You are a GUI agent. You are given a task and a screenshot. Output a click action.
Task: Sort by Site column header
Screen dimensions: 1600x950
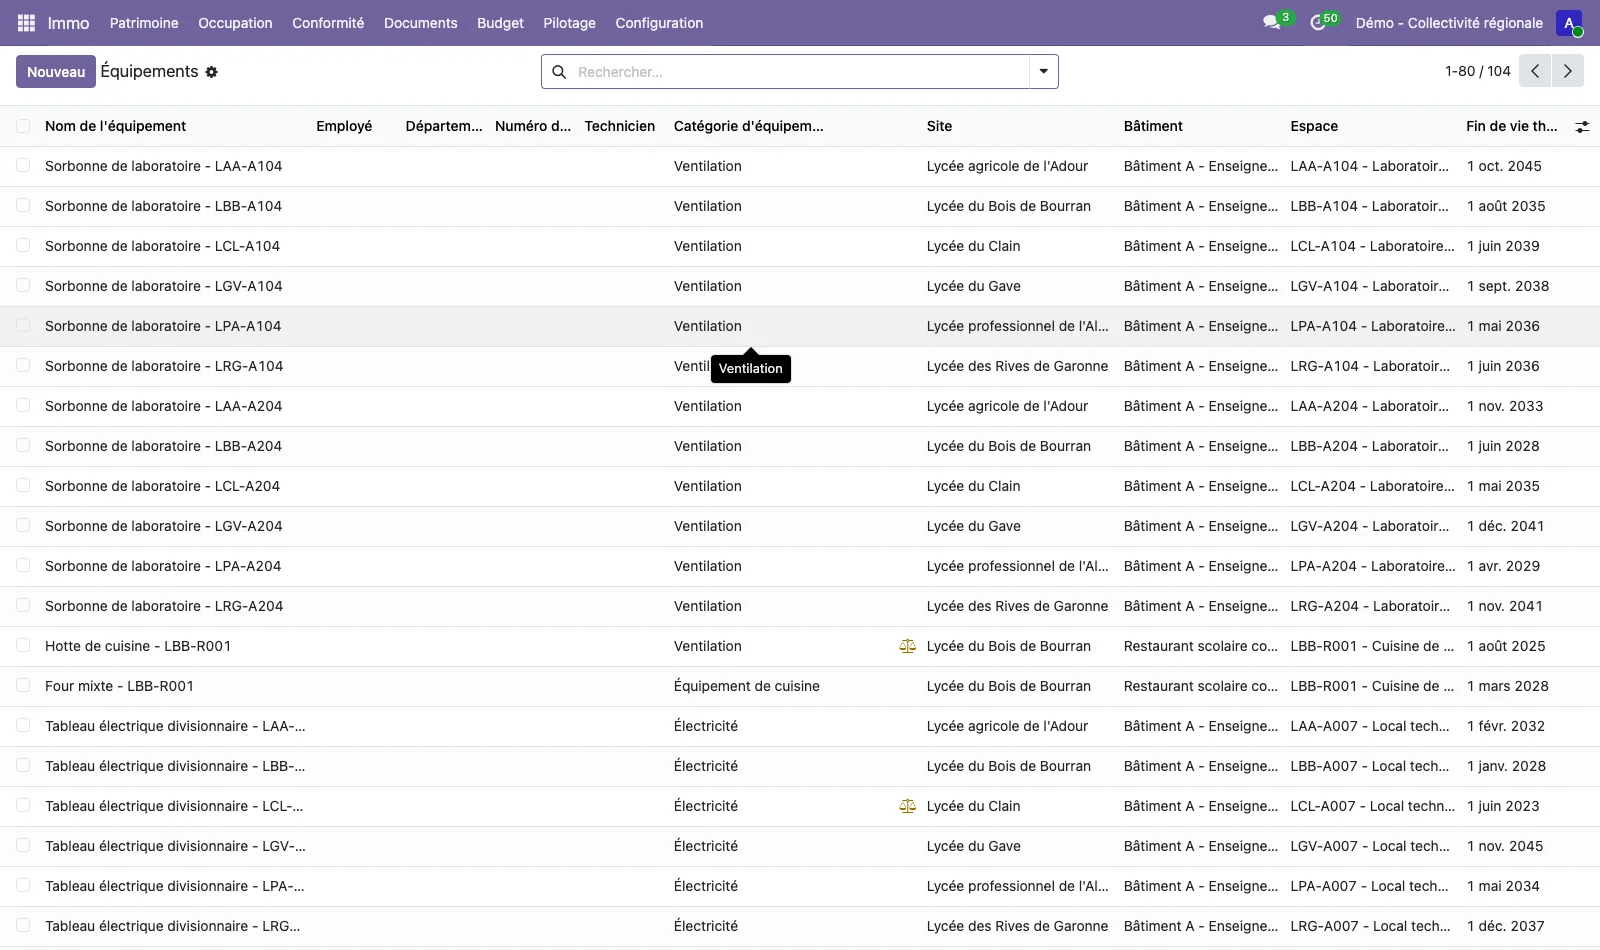pyautogui.click(x=939, y=126)
